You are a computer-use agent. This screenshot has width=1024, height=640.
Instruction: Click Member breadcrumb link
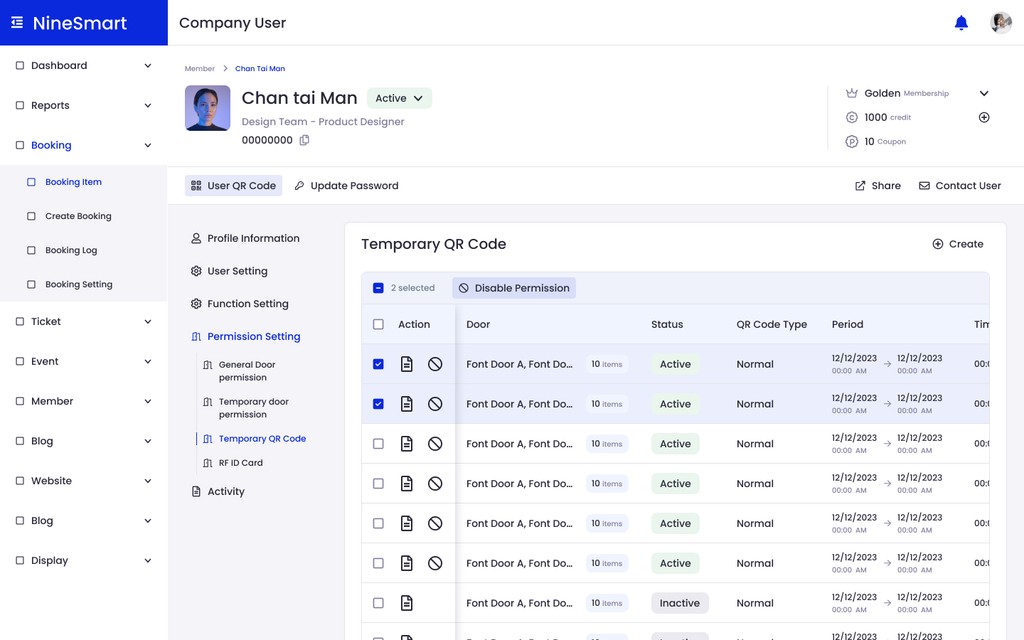click(x=199, y=69)
